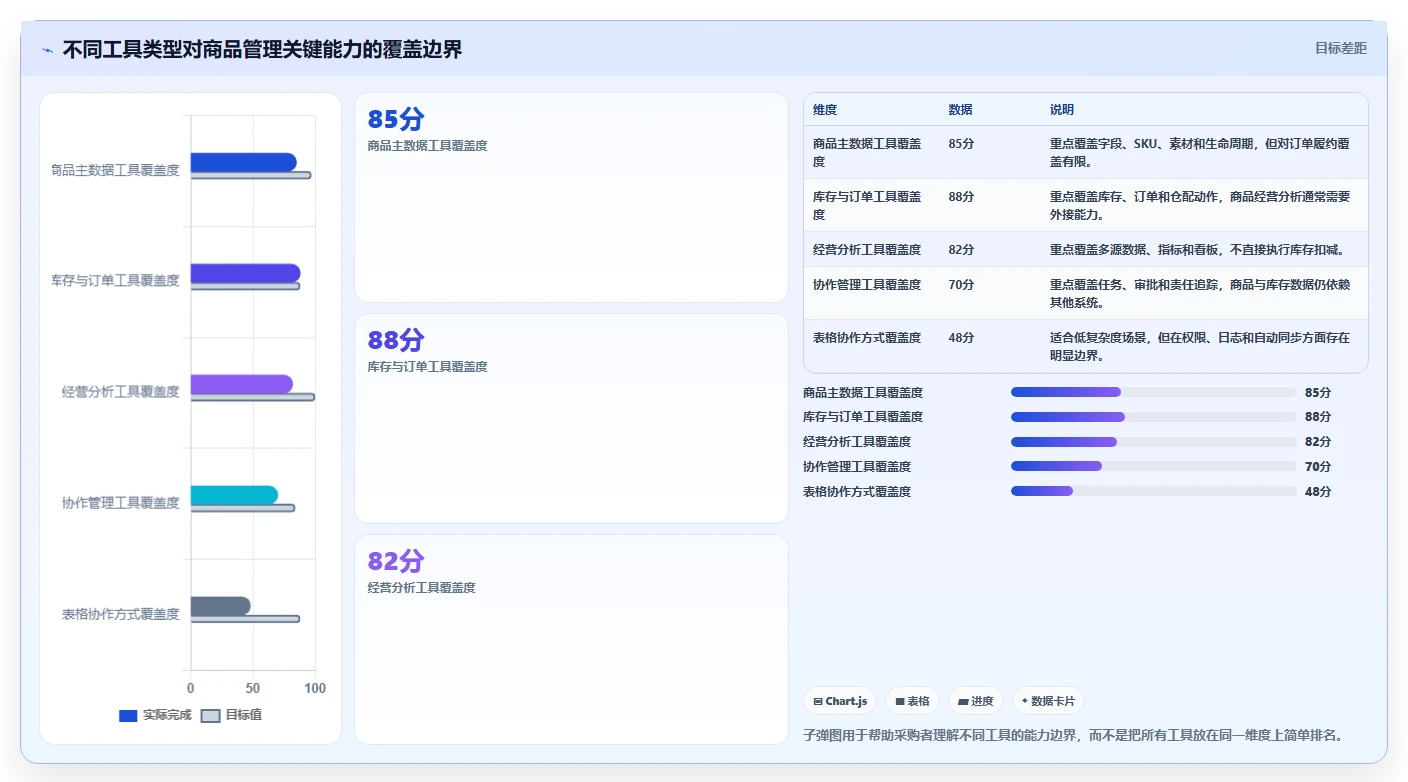Click the 商品主数据工具覆盖度 actual bar in the chart
This screenshot has width=1408, height=782.
coord(243,162)
